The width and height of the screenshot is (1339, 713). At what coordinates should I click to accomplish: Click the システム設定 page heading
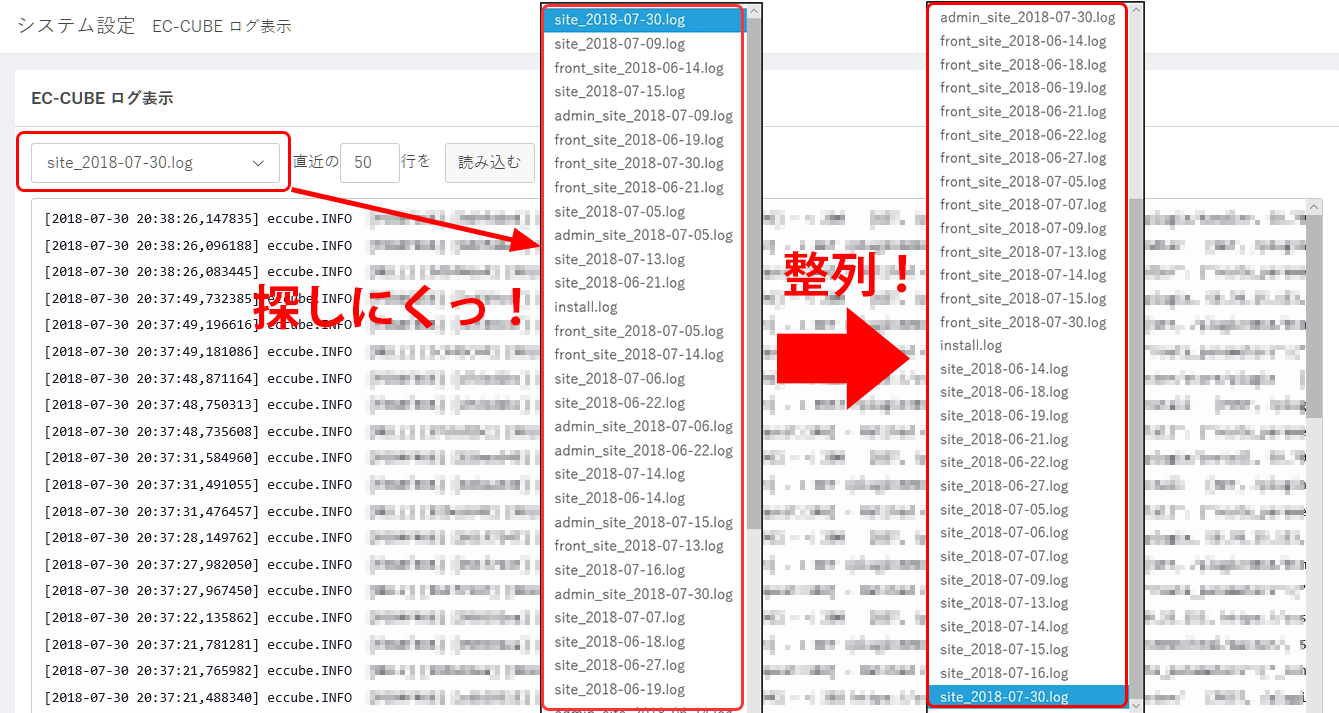point(76,26)
